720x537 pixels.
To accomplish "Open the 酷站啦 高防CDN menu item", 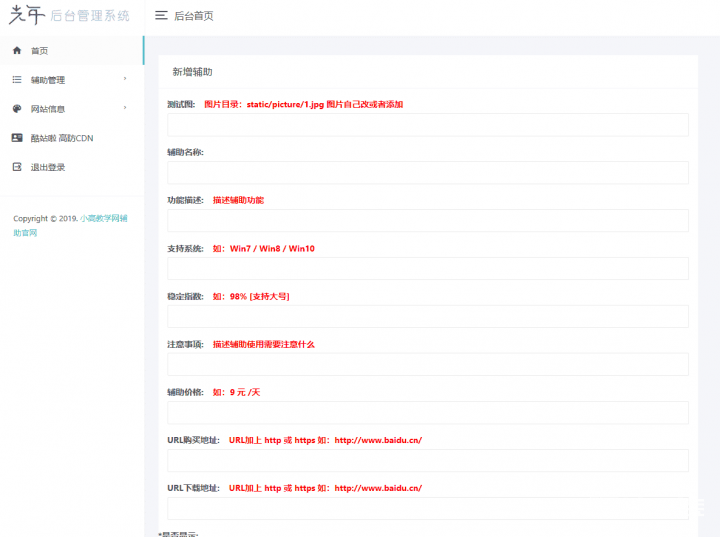I will [72, 138].
